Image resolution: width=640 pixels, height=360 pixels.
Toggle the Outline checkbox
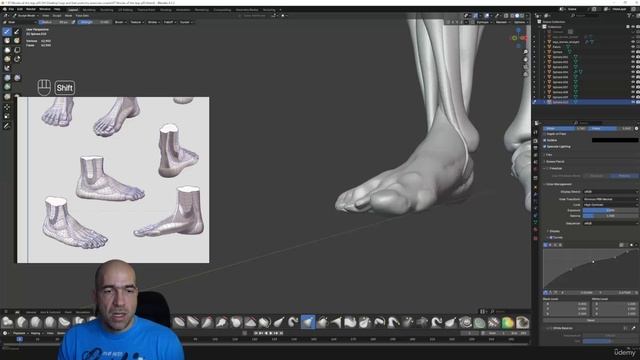click(x=545, y=140)
